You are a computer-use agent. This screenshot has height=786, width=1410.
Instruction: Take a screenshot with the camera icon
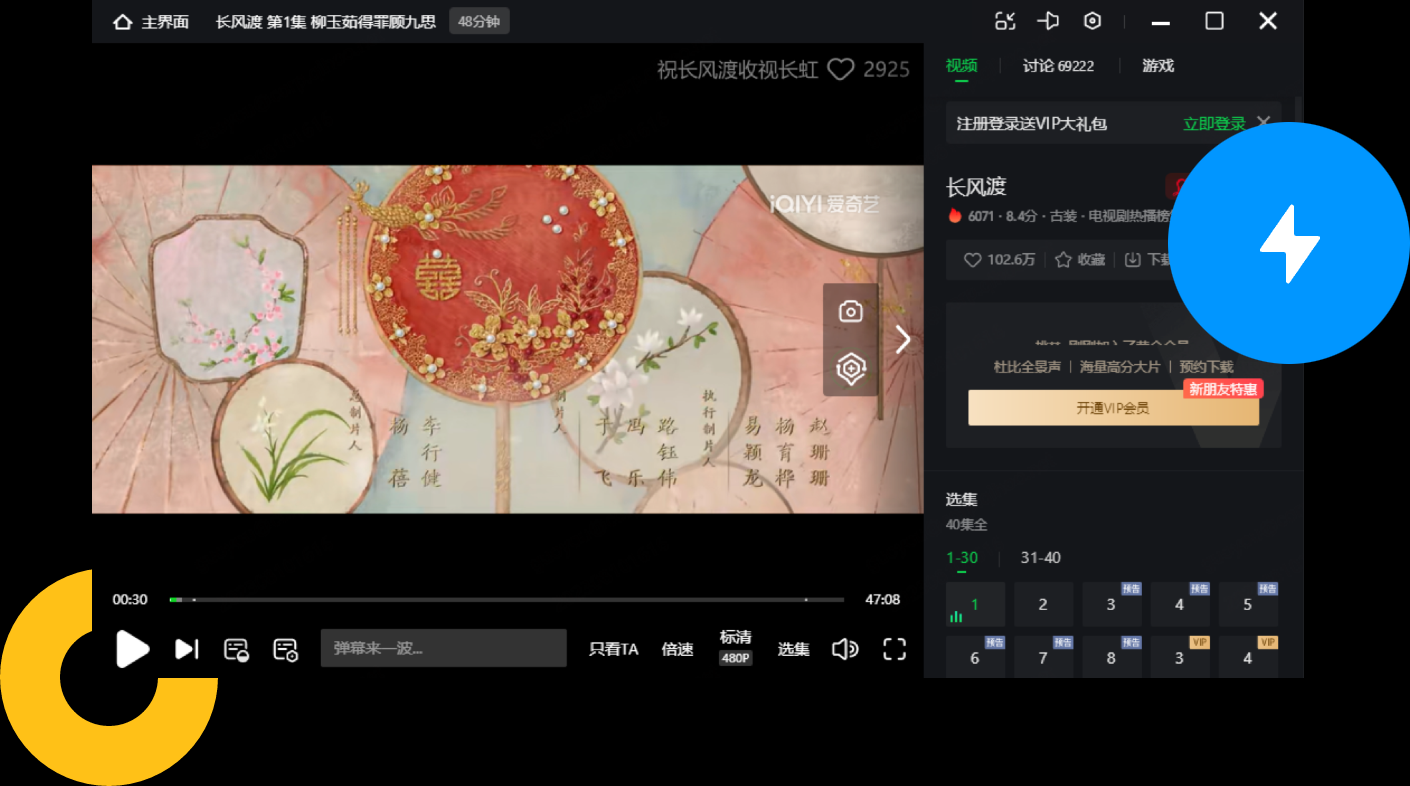coord(849,312)
